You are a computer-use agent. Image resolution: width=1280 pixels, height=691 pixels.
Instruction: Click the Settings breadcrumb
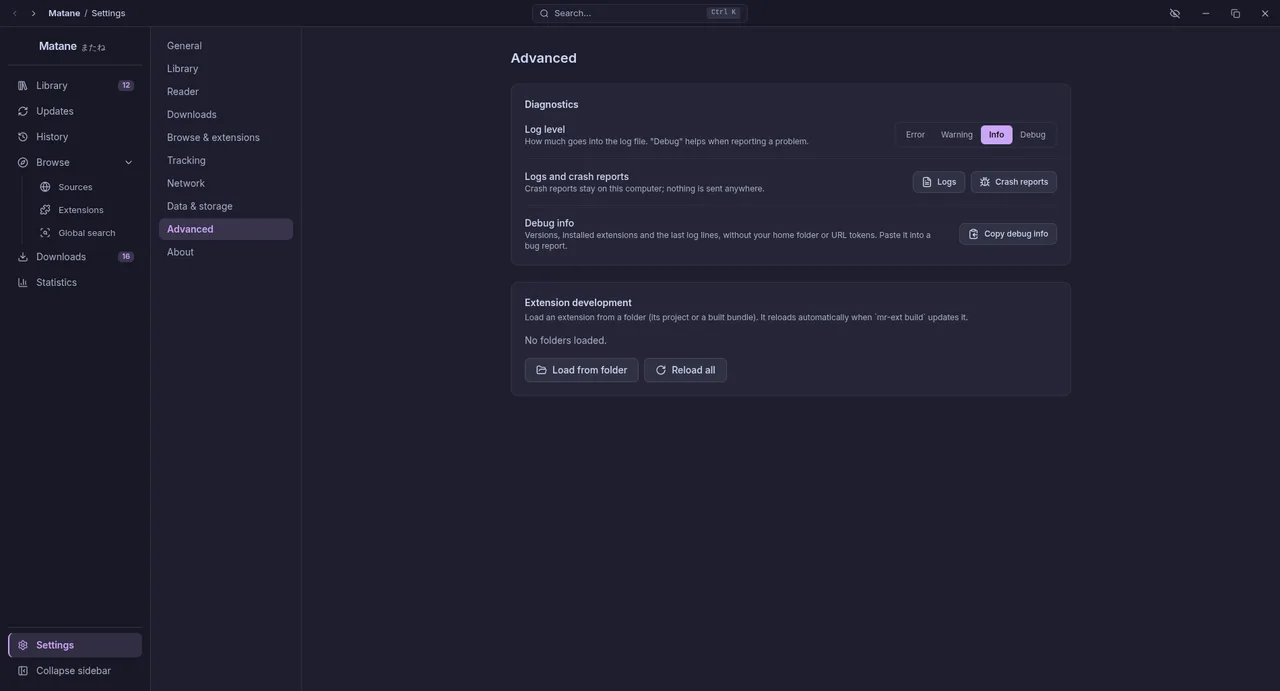(x=108, y=13)
